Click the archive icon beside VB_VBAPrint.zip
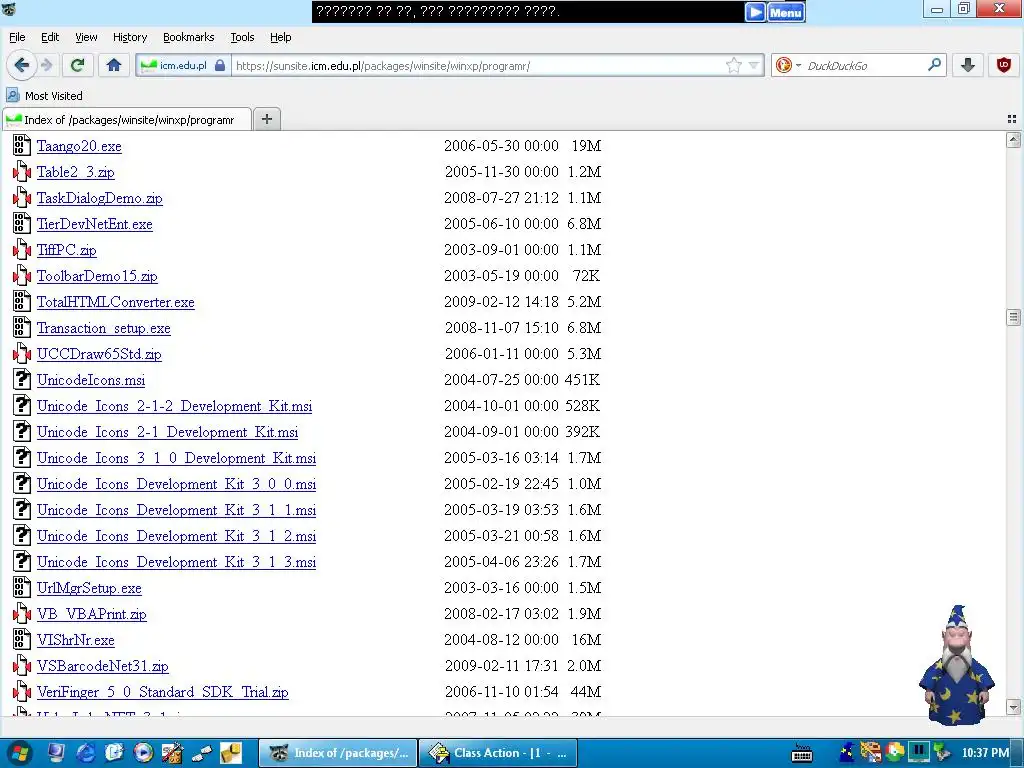Viewport: 1024px width, 768px height. point(22,614)
